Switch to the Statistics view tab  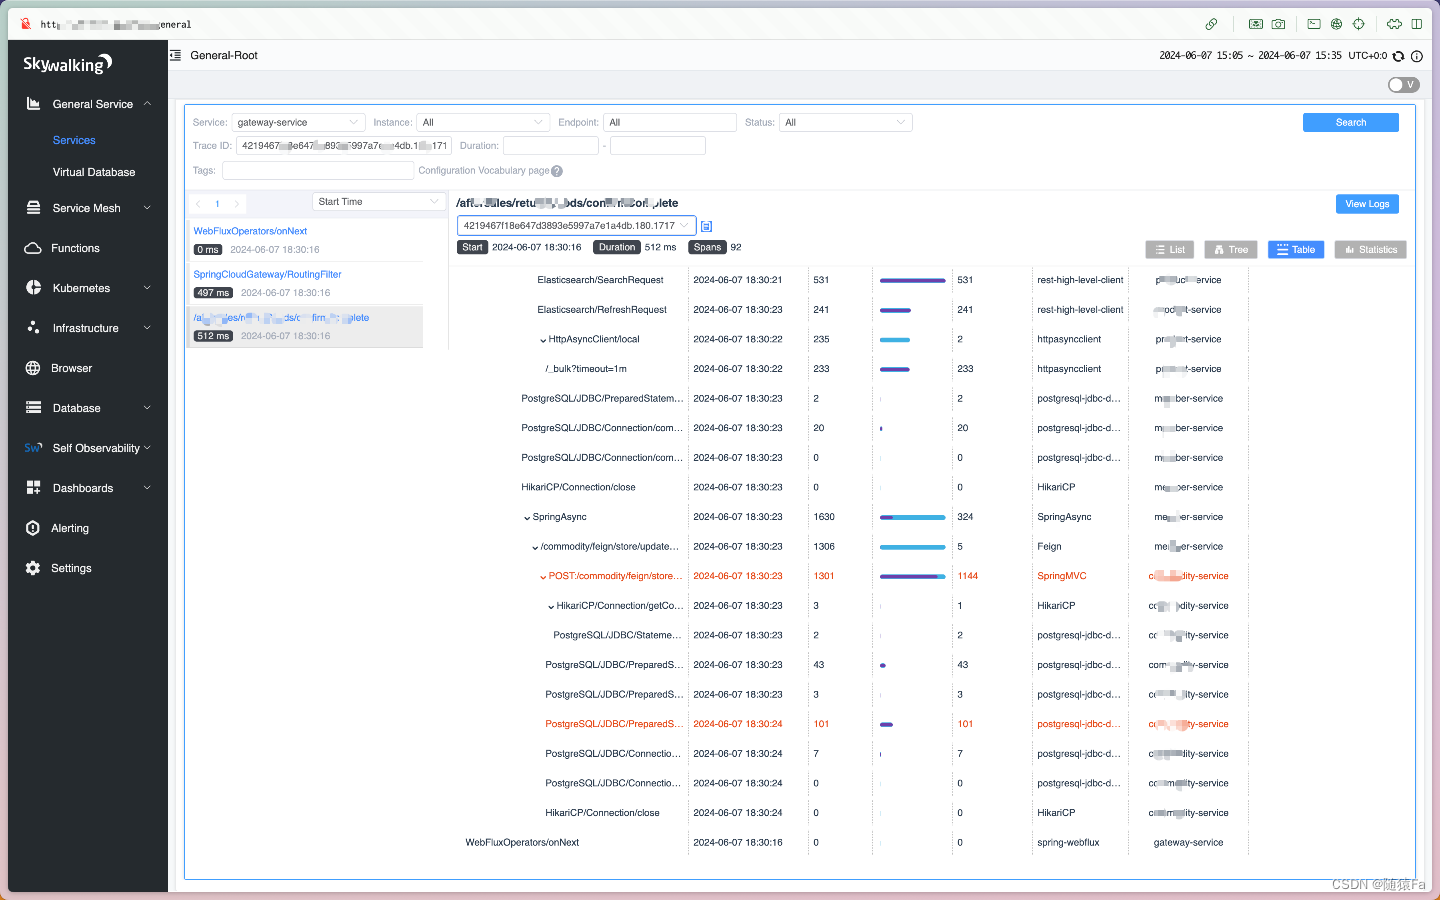tap(1371, 250)
